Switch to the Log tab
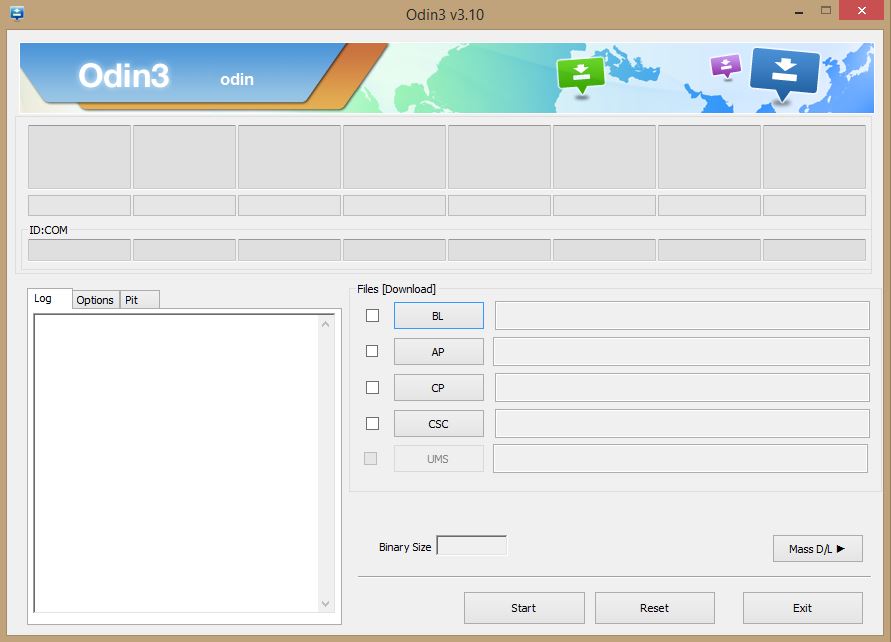Image resolution: width=891 pixels, height=642 pixels. point(50,298)
